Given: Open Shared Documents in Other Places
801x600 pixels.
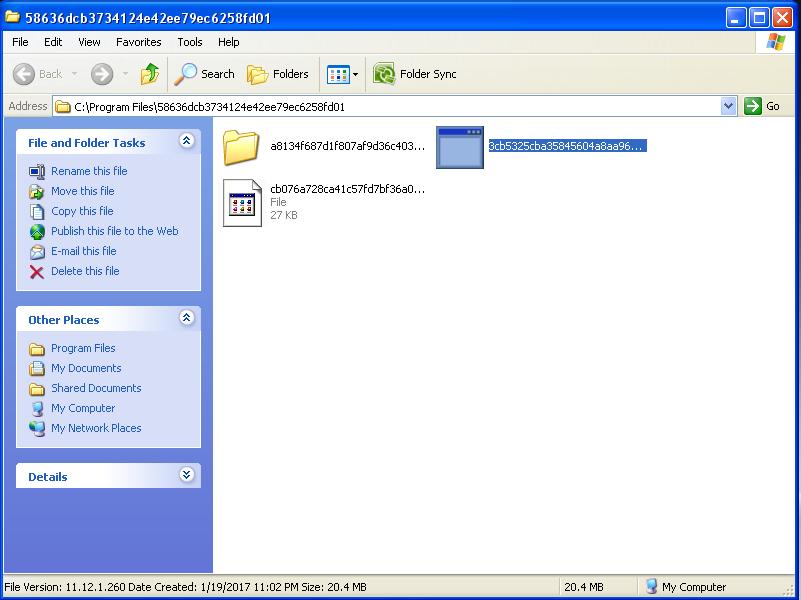Looking at the screenshot, I should pos(96,388).
